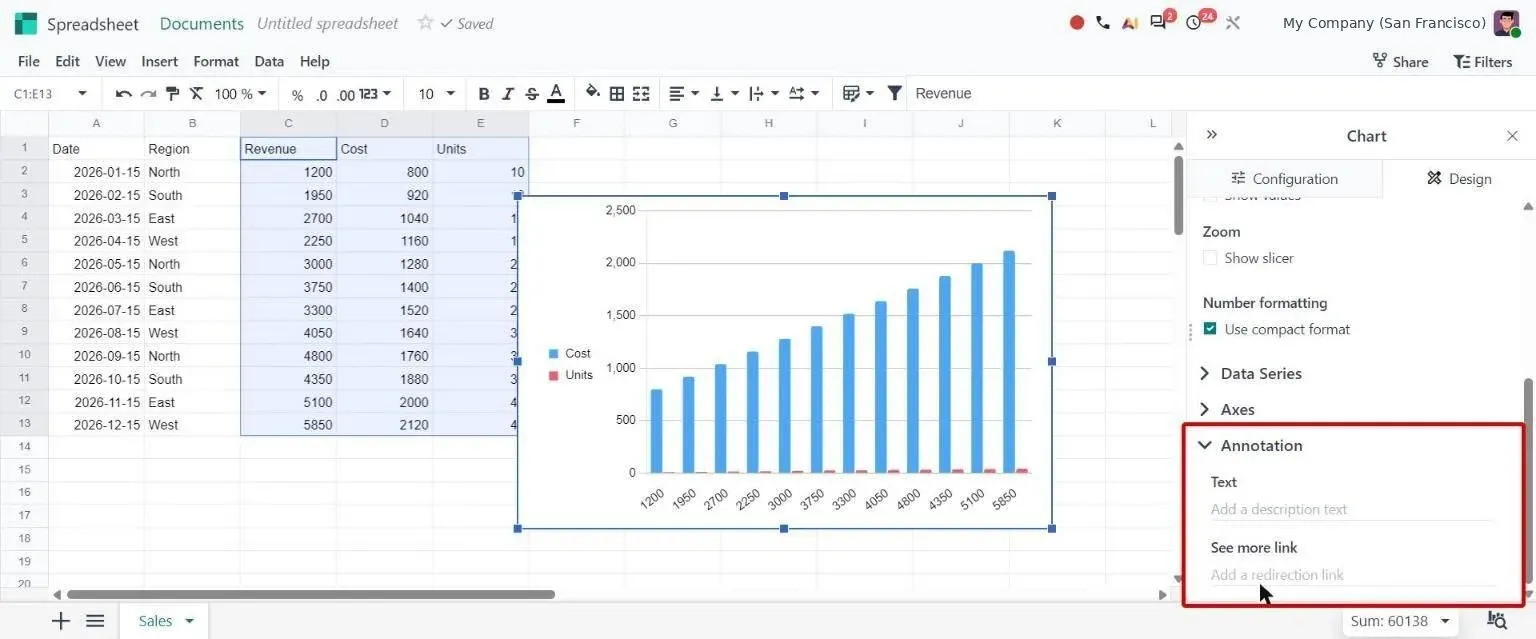This screenshot has height=639, width=1536.
Task: Open horizontal align dropdown
Action: click(x=684, y=94)
